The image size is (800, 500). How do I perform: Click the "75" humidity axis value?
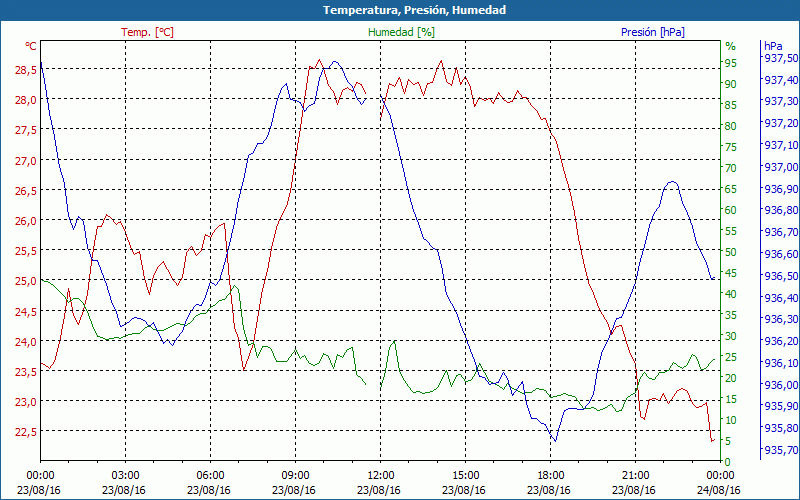click(731, 147)
